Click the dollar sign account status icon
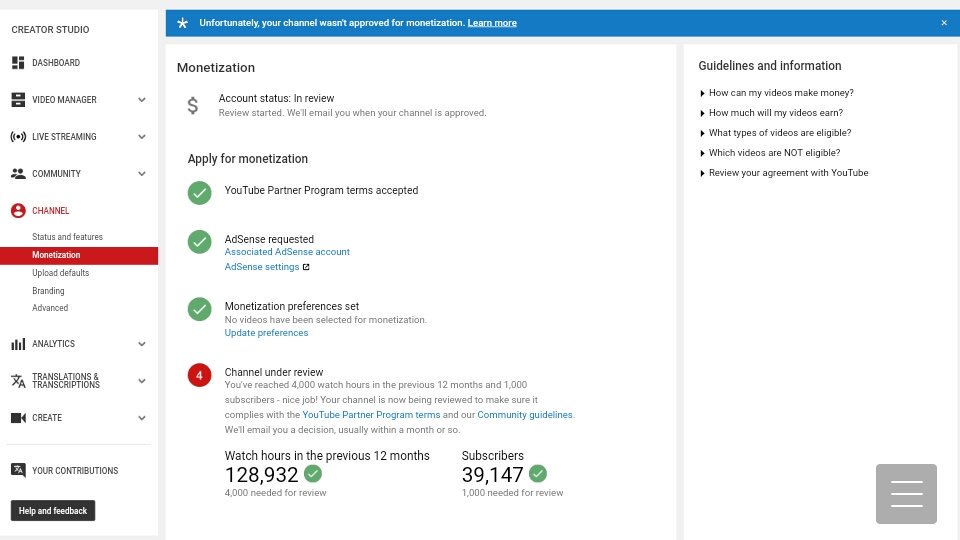The image size is (960, 540). tap(193, 106)
